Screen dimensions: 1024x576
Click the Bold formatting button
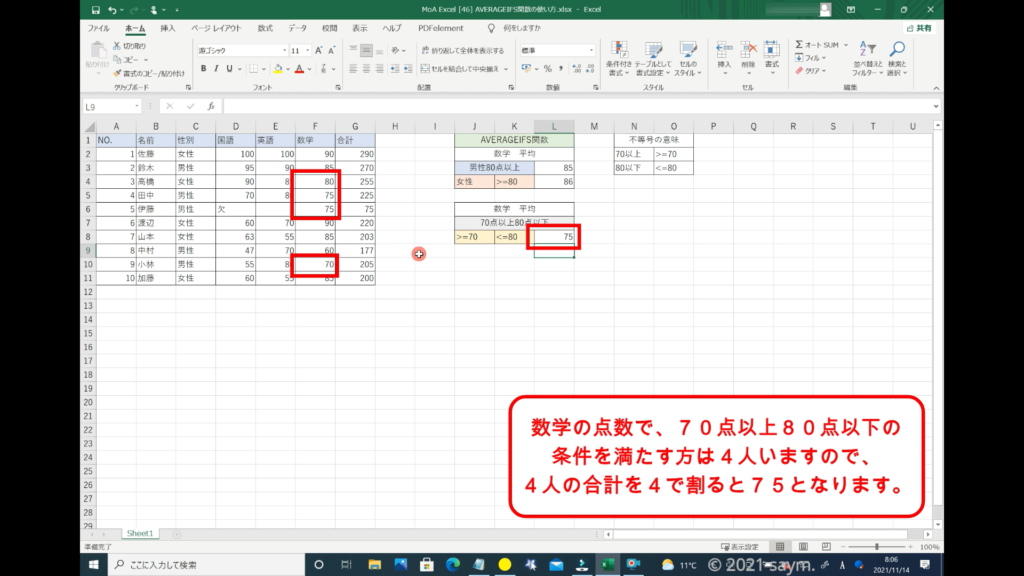click(203, 69)
